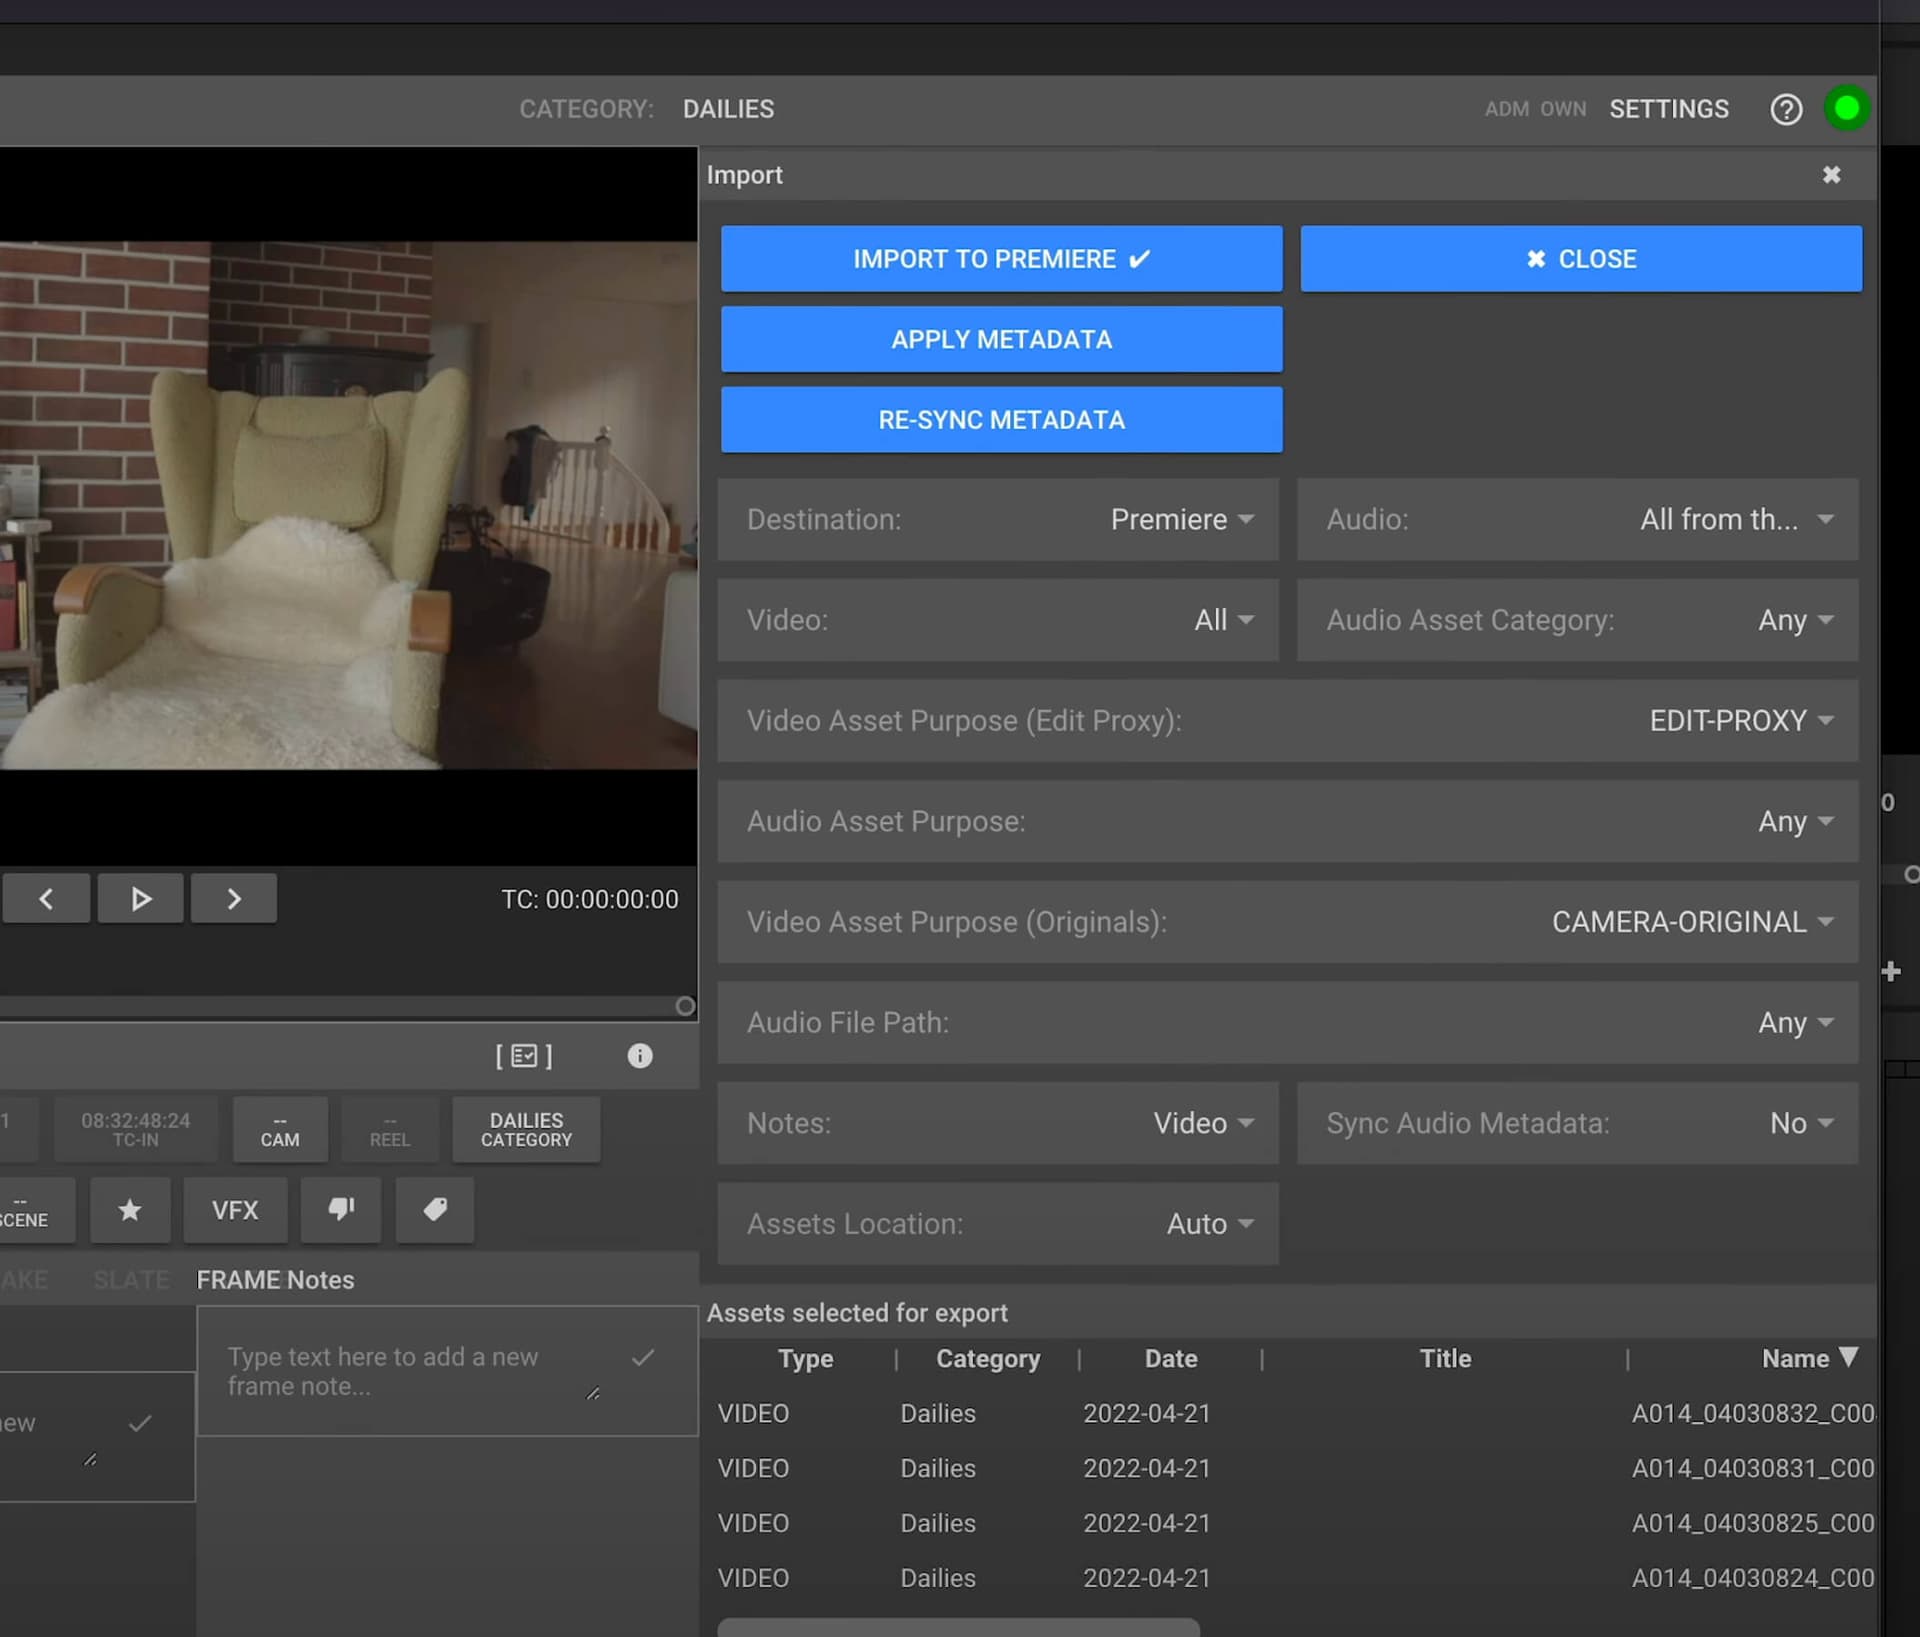Click the tag icon button
The height and width of the screenshot is (1637, 1920).
435,1210
